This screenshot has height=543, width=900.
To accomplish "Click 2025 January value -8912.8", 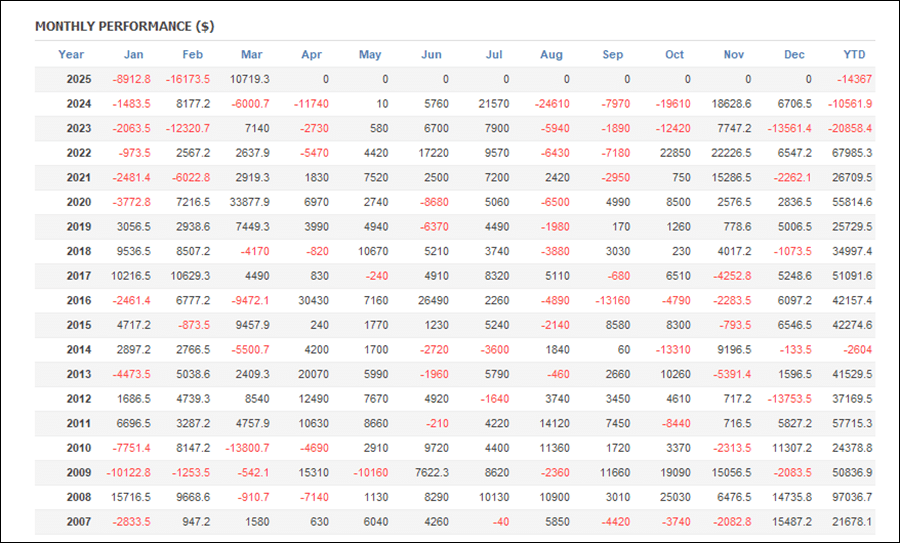I will tap(131, 79).
